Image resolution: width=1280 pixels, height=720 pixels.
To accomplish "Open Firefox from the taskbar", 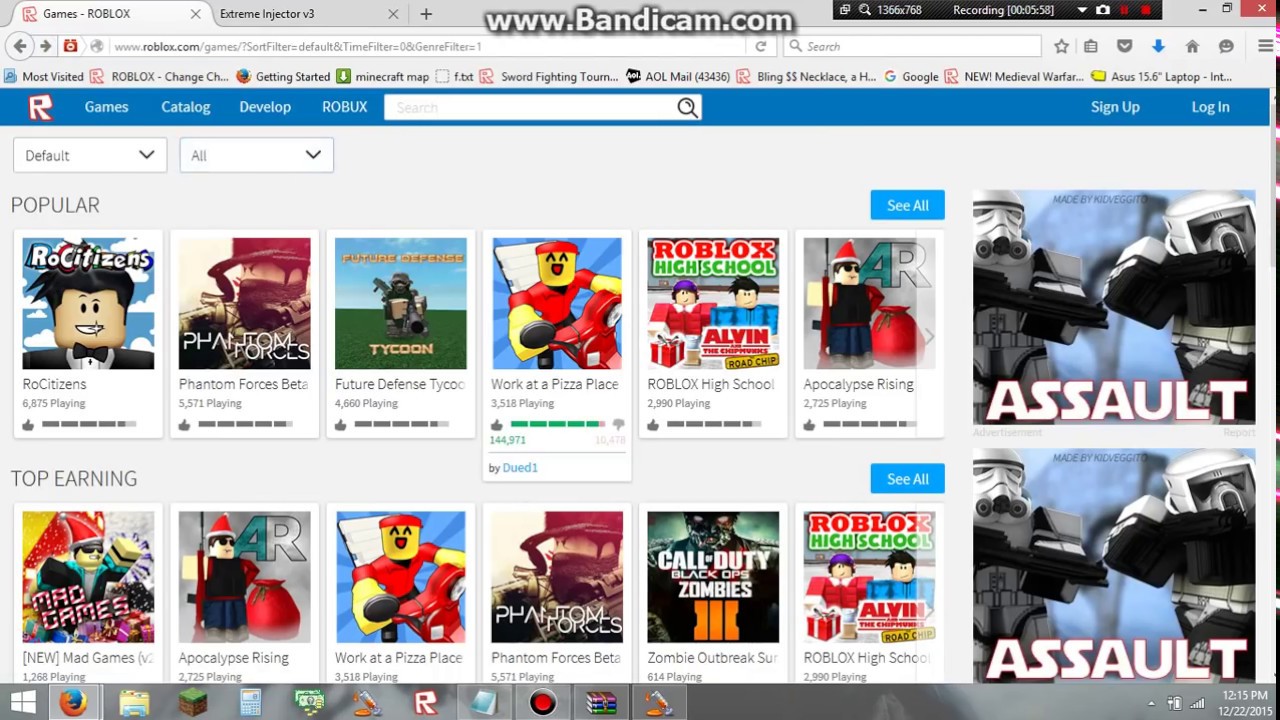I will pyautogui.click(x=72, y=703).
